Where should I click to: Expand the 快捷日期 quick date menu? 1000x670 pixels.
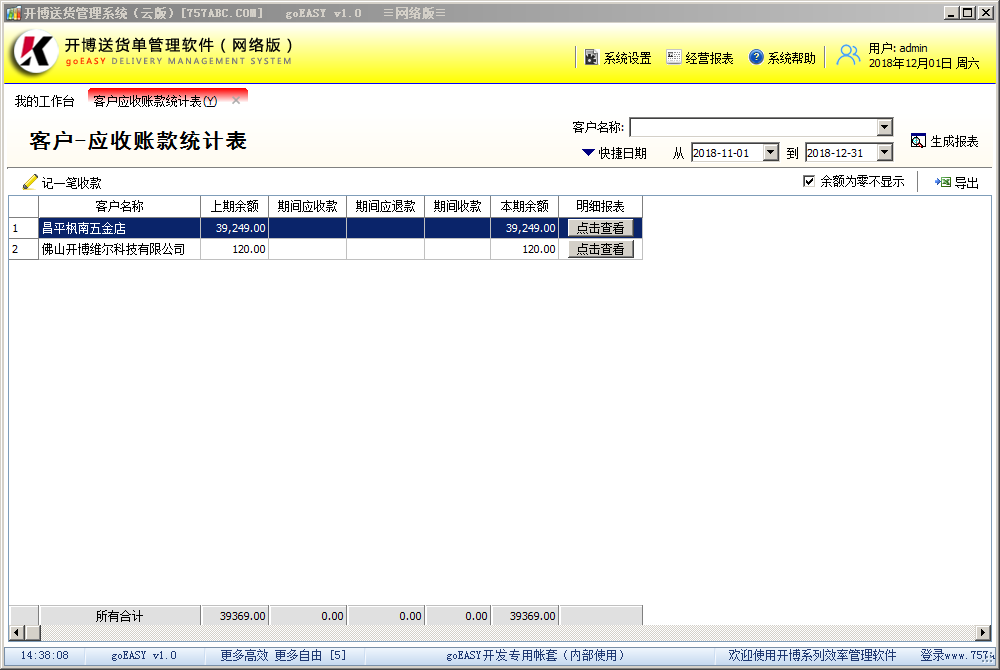coord(588,153)
